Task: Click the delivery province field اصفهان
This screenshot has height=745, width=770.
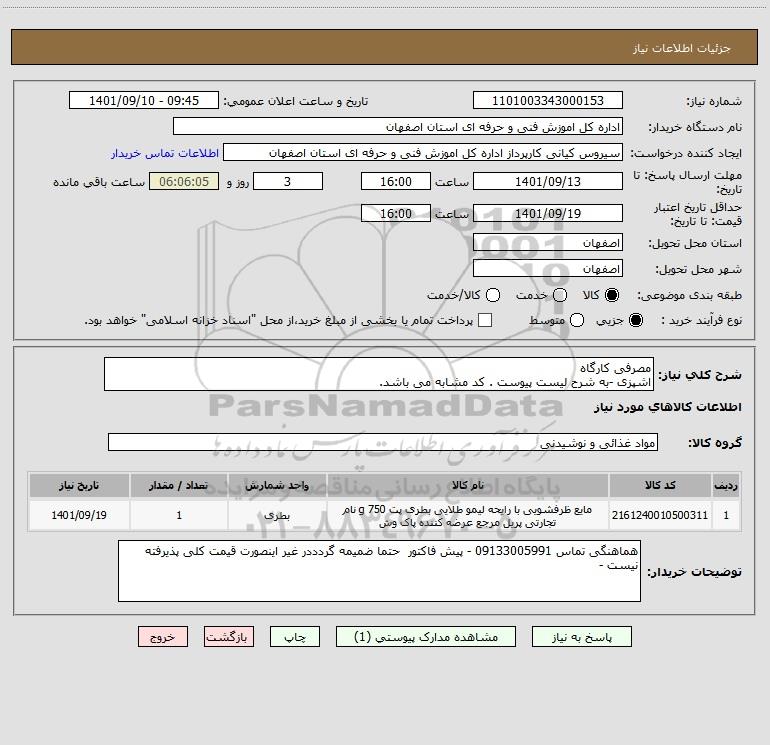Action: [548, 243]
